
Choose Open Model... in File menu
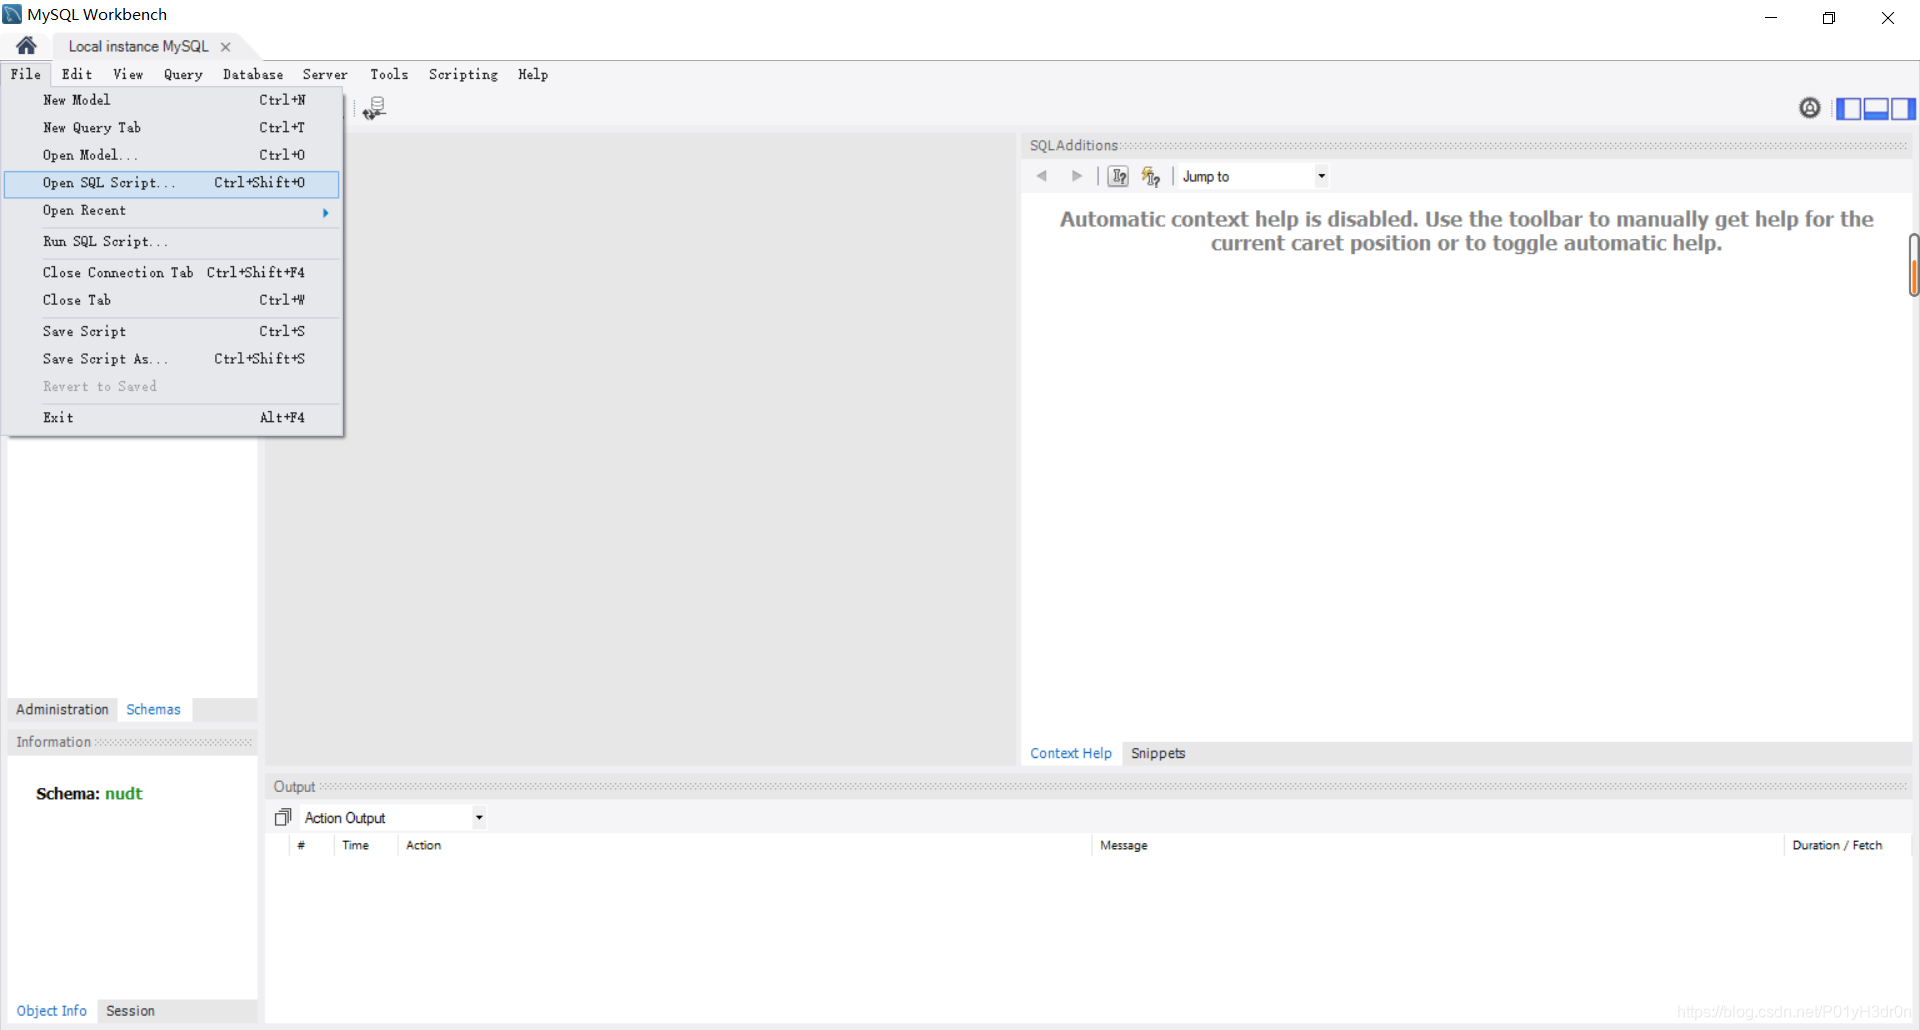(x=172, y=155)
